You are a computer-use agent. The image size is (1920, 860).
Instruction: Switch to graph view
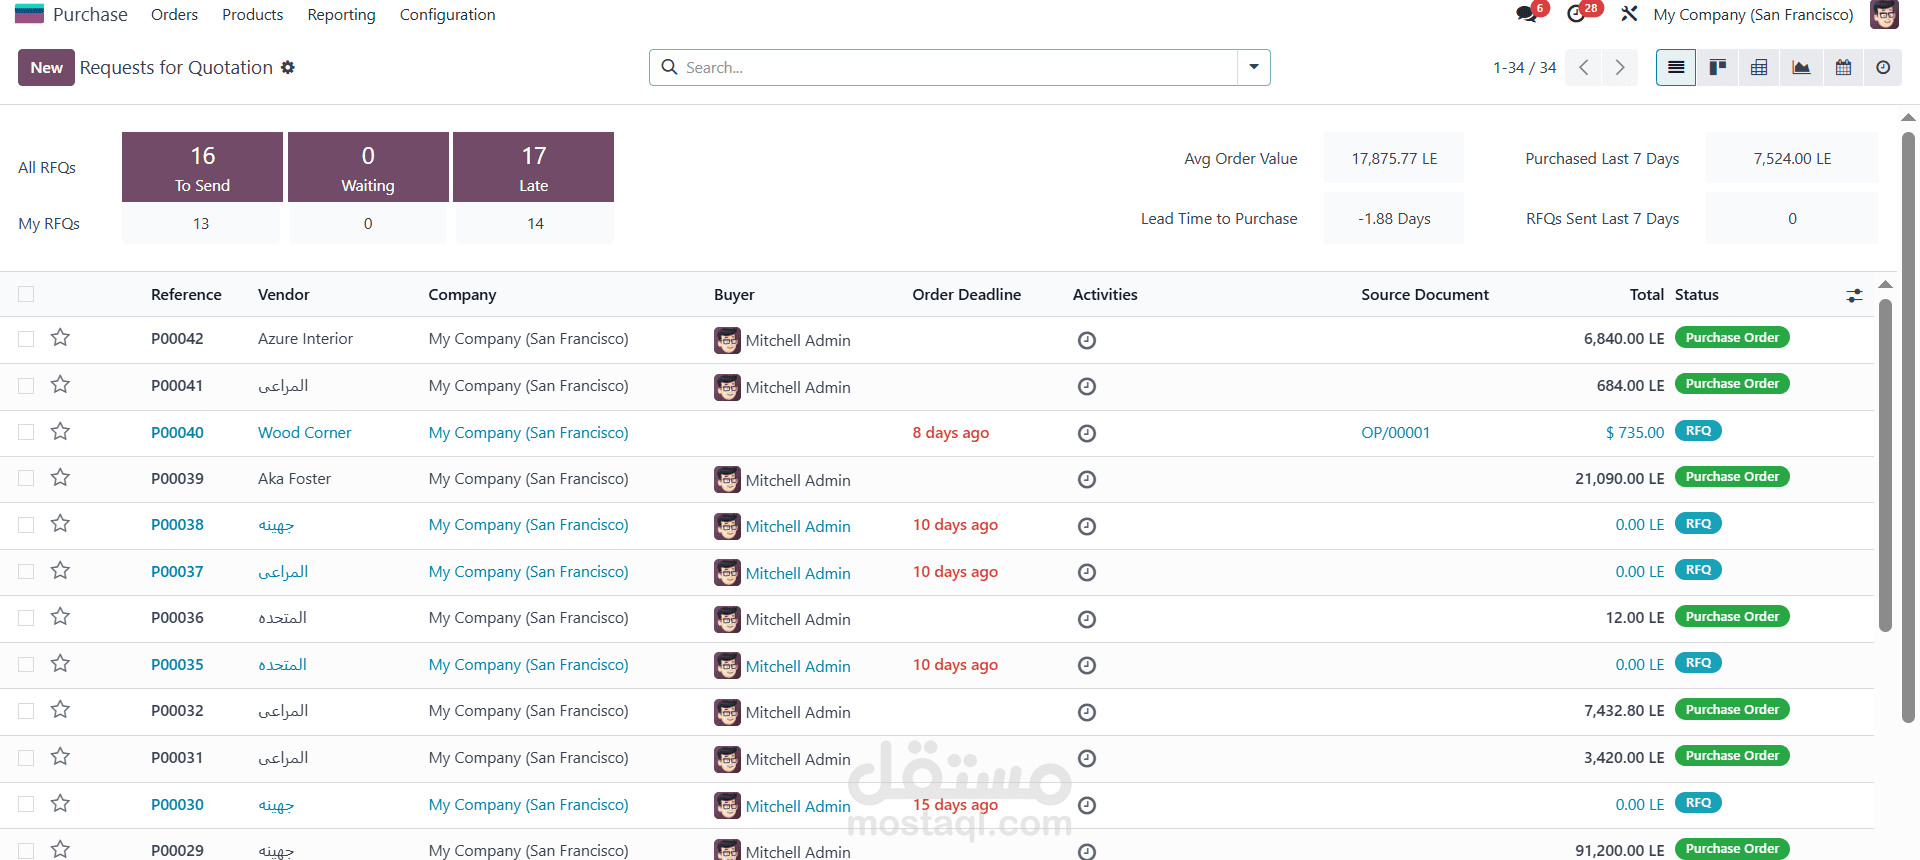1801,67
